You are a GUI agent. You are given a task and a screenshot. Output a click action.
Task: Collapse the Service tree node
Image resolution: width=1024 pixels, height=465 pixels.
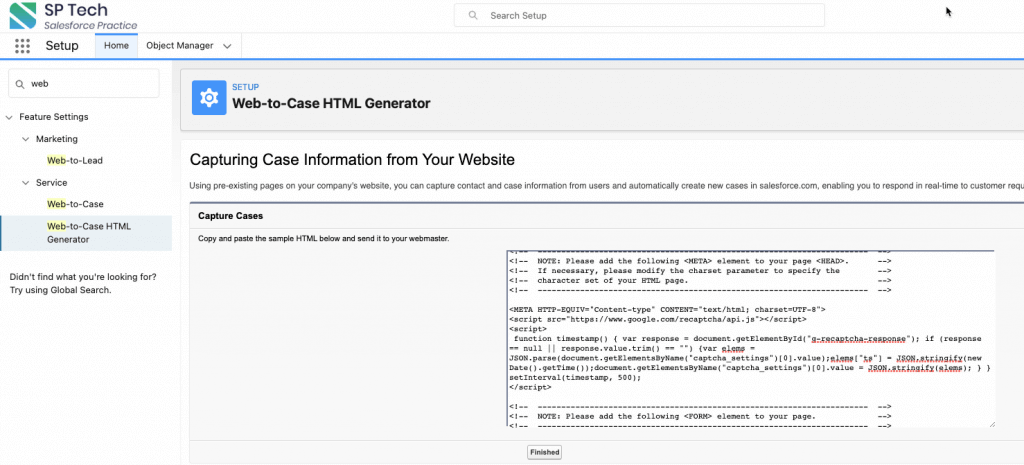[26, 183]
